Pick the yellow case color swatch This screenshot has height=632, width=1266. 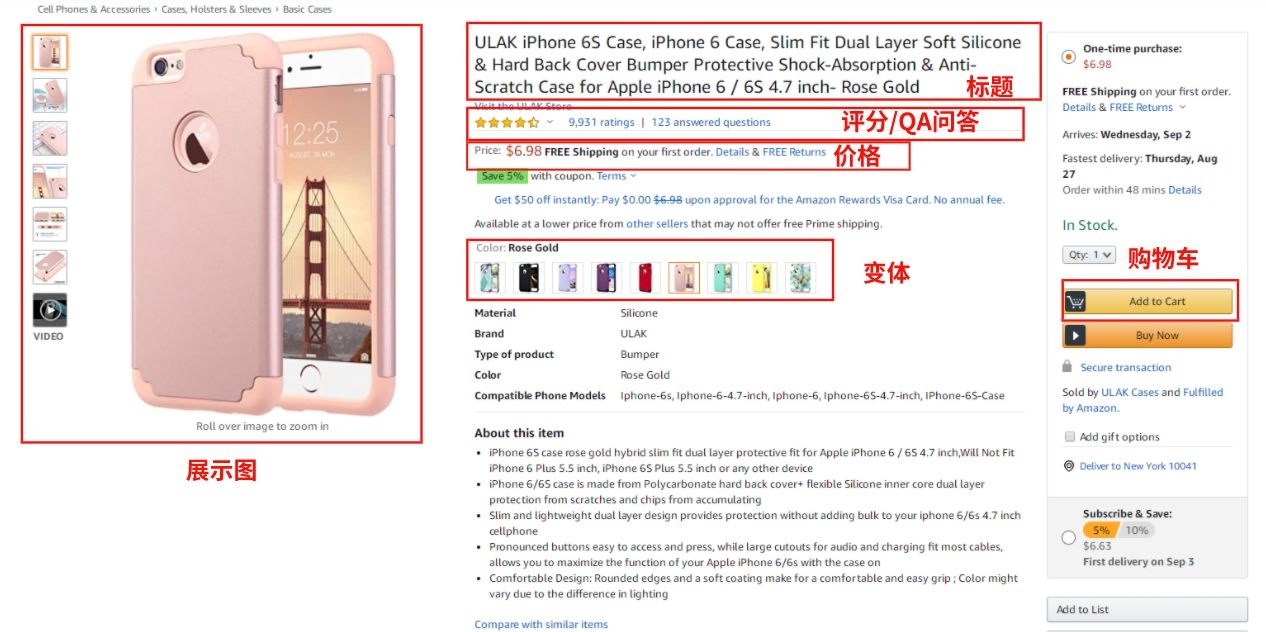click(762, 277)
